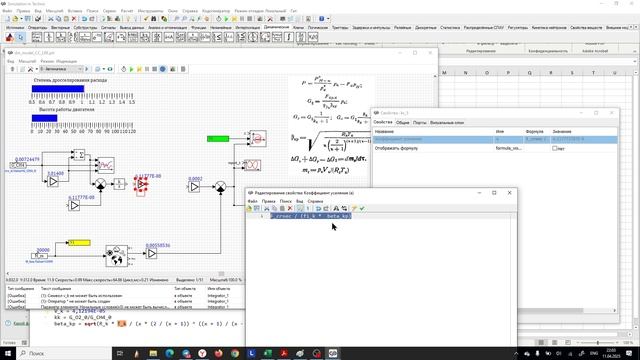Select the summation block in schematic

click(x=79, y=155)
